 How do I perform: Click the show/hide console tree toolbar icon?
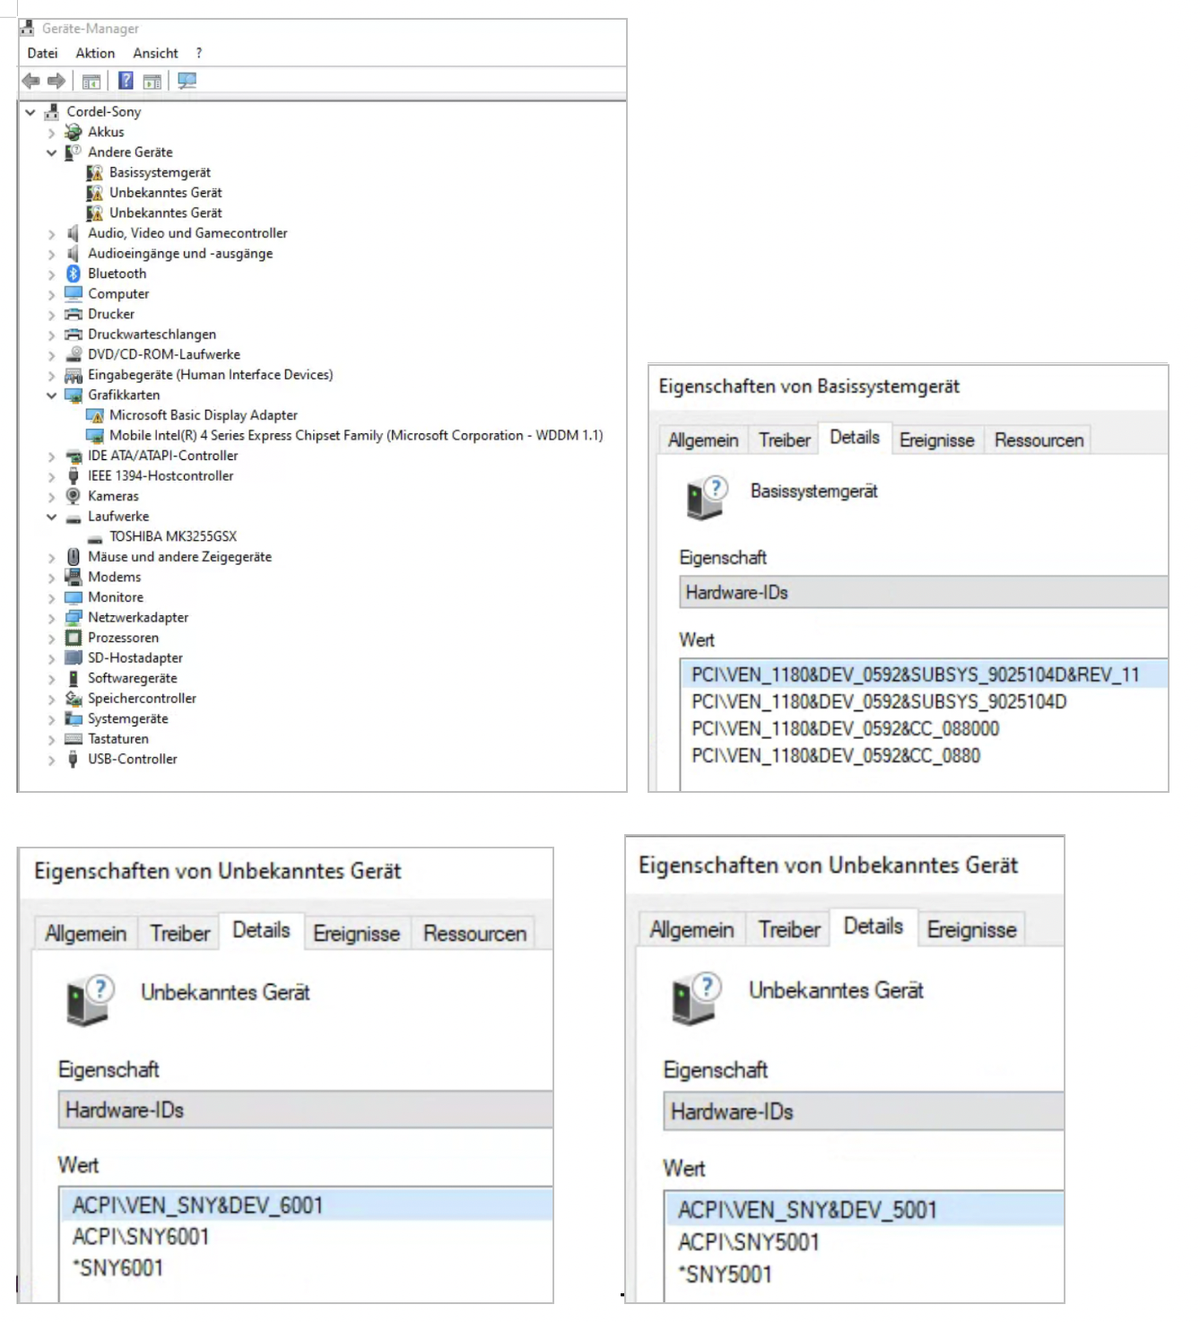(x=91, y=81)
